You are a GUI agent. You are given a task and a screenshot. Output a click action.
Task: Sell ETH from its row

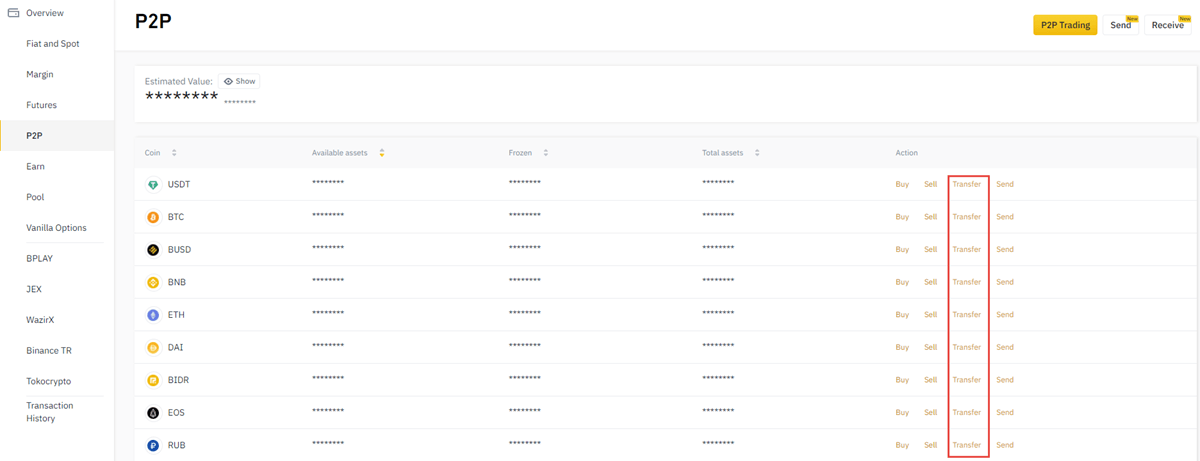tap(930, 315)
